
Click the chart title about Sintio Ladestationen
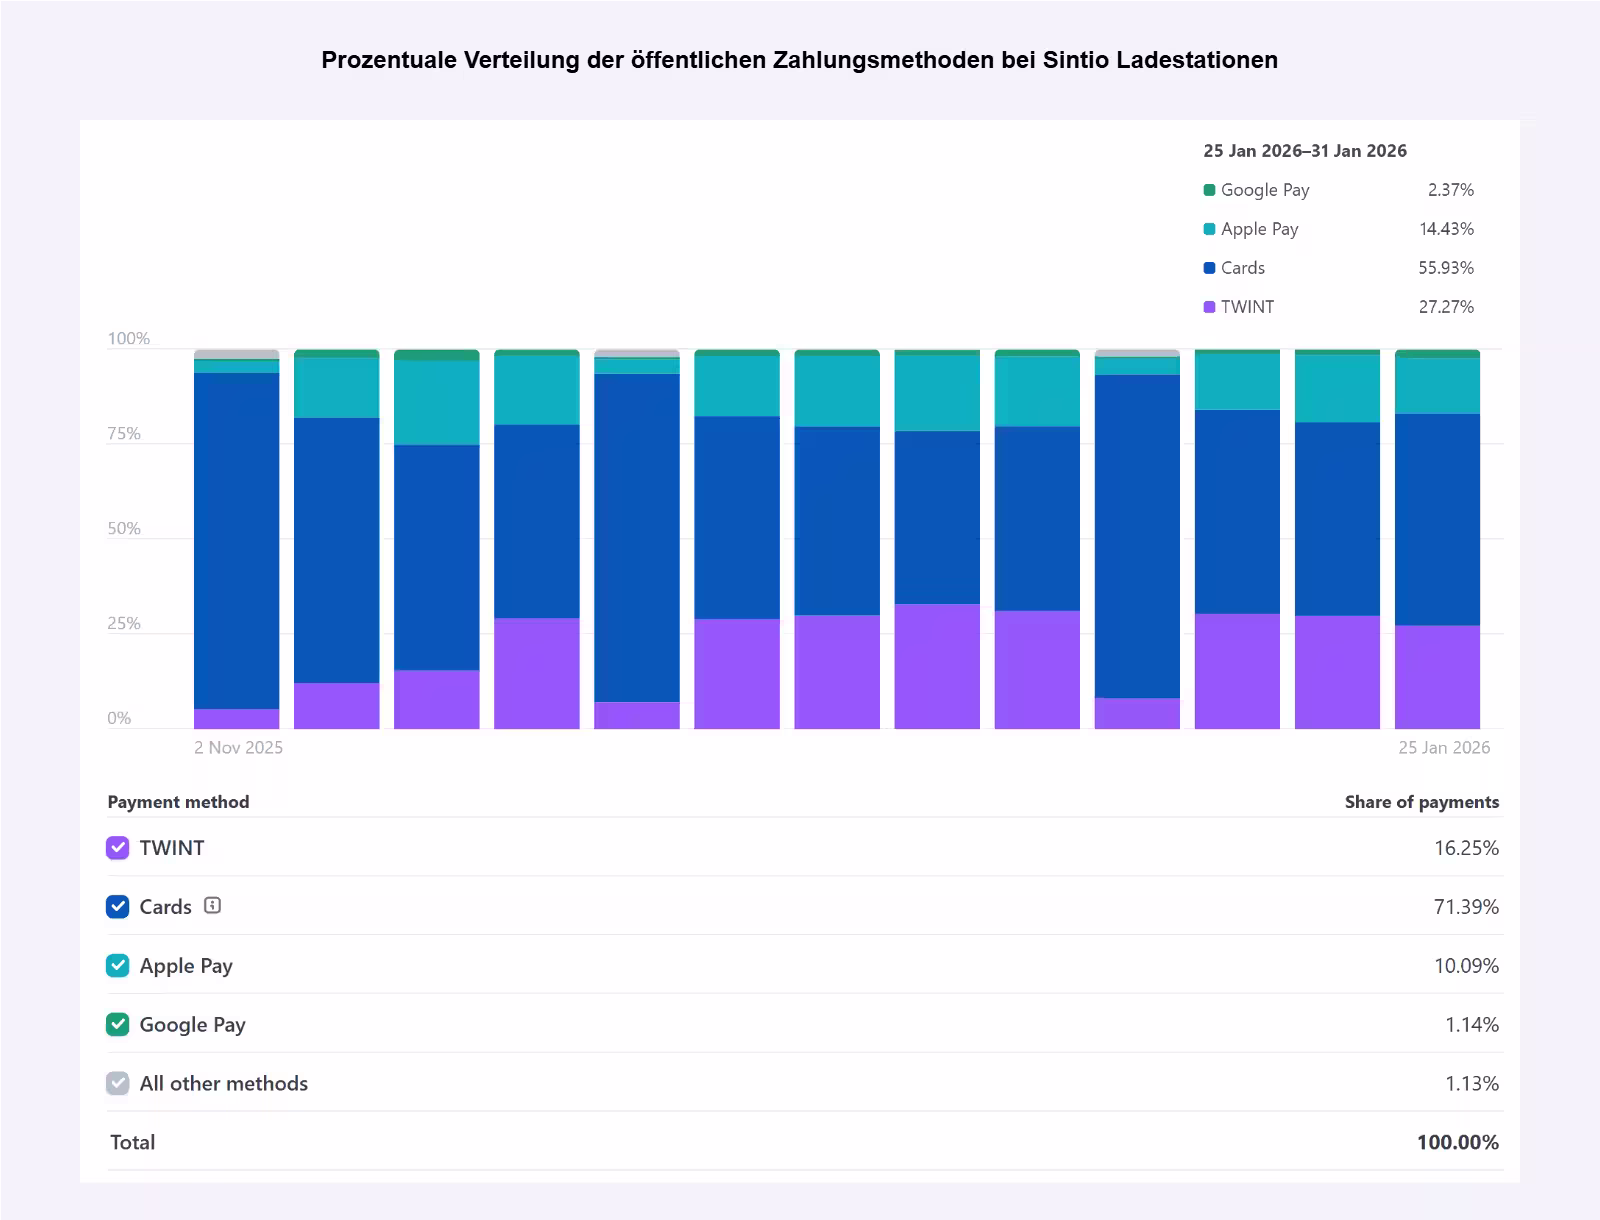point(799,60)
